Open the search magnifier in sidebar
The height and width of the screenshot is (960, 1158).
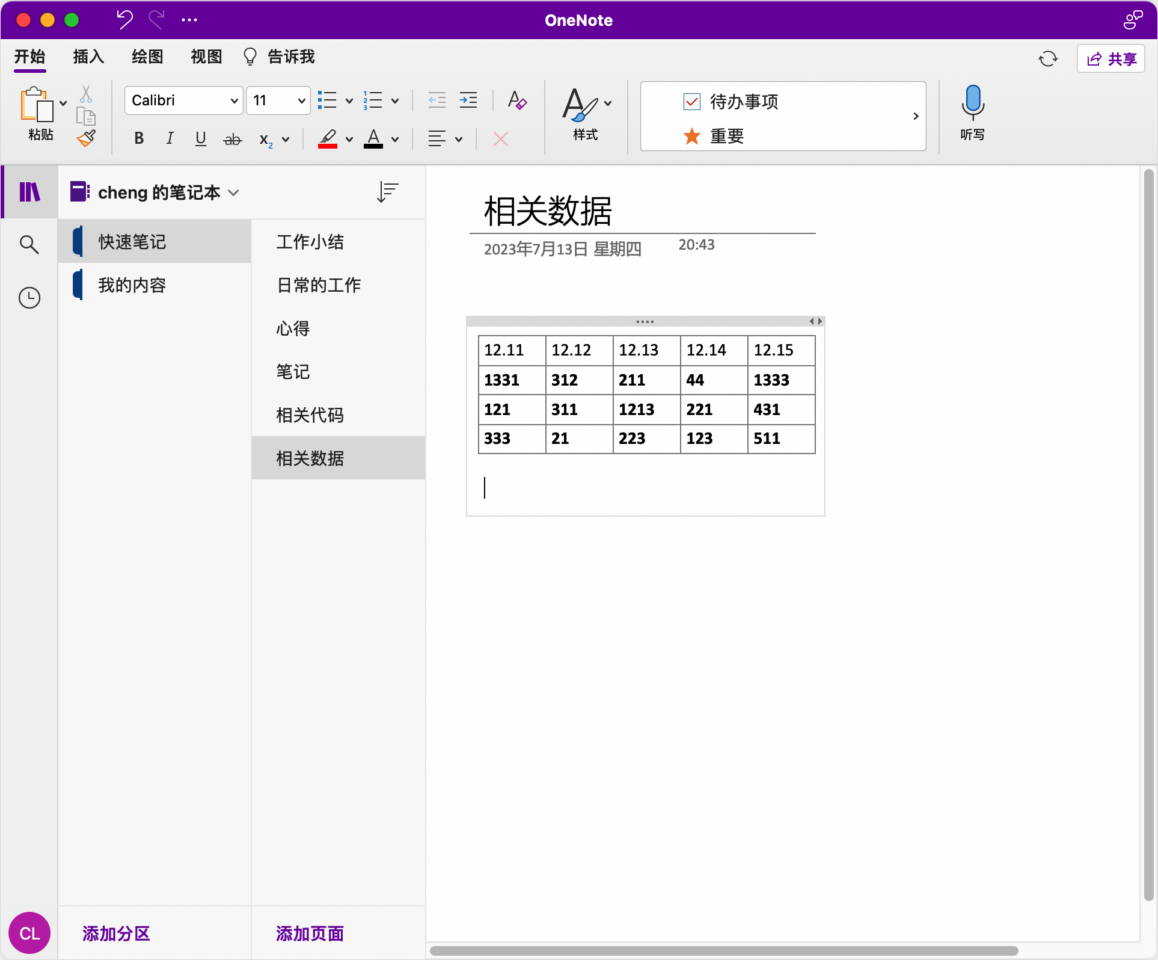coord(29,244)
